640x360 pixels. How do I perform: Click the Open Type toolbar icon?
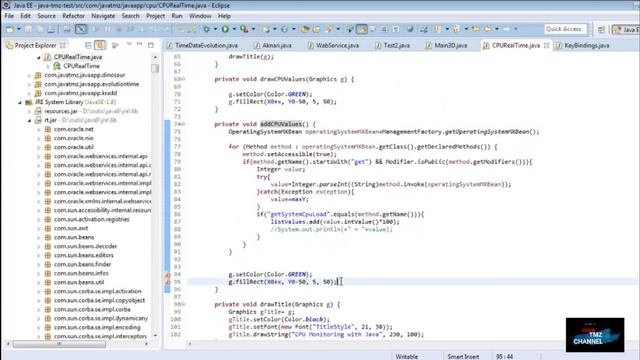pos(305,29)
